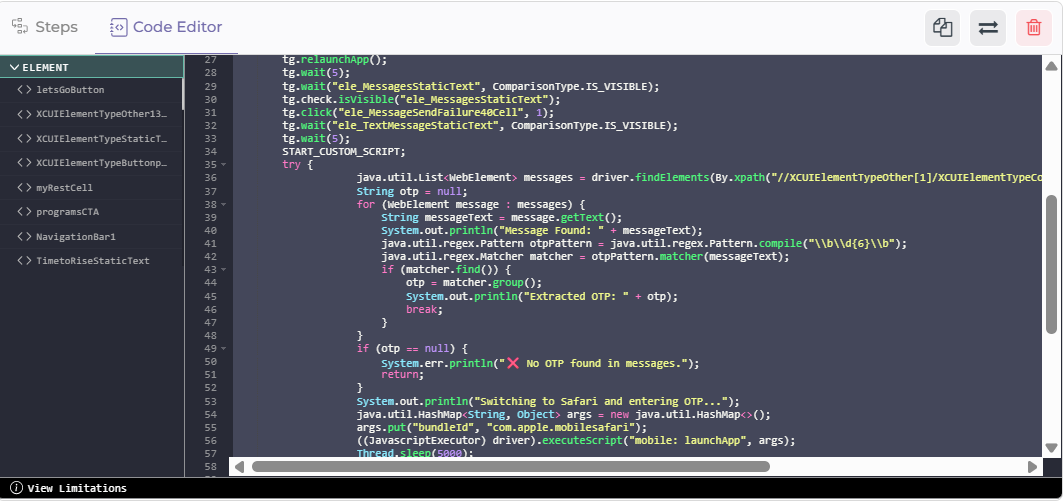Collapse the ELEMENT section chevron

point(14,67)
